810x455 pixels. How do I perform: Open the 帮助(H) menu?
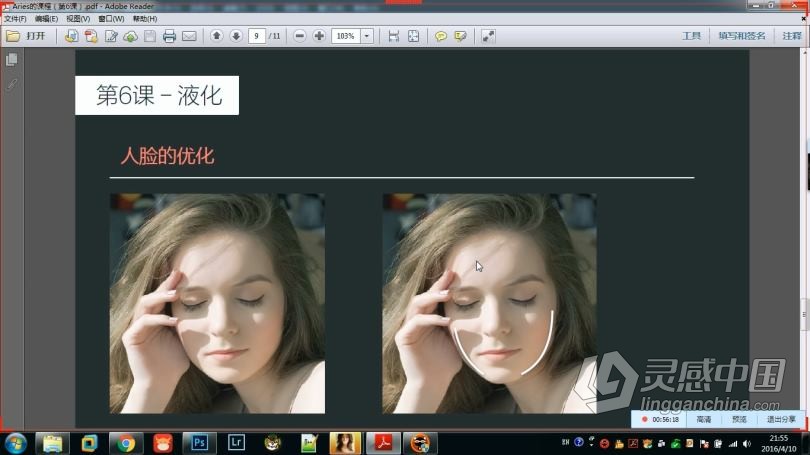(145, 19)
